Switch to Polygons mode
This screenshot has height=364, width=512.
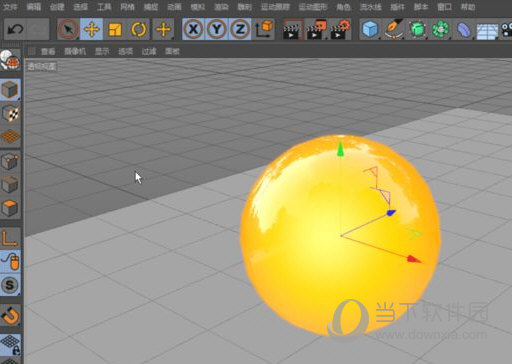click(x=10, y=208)
